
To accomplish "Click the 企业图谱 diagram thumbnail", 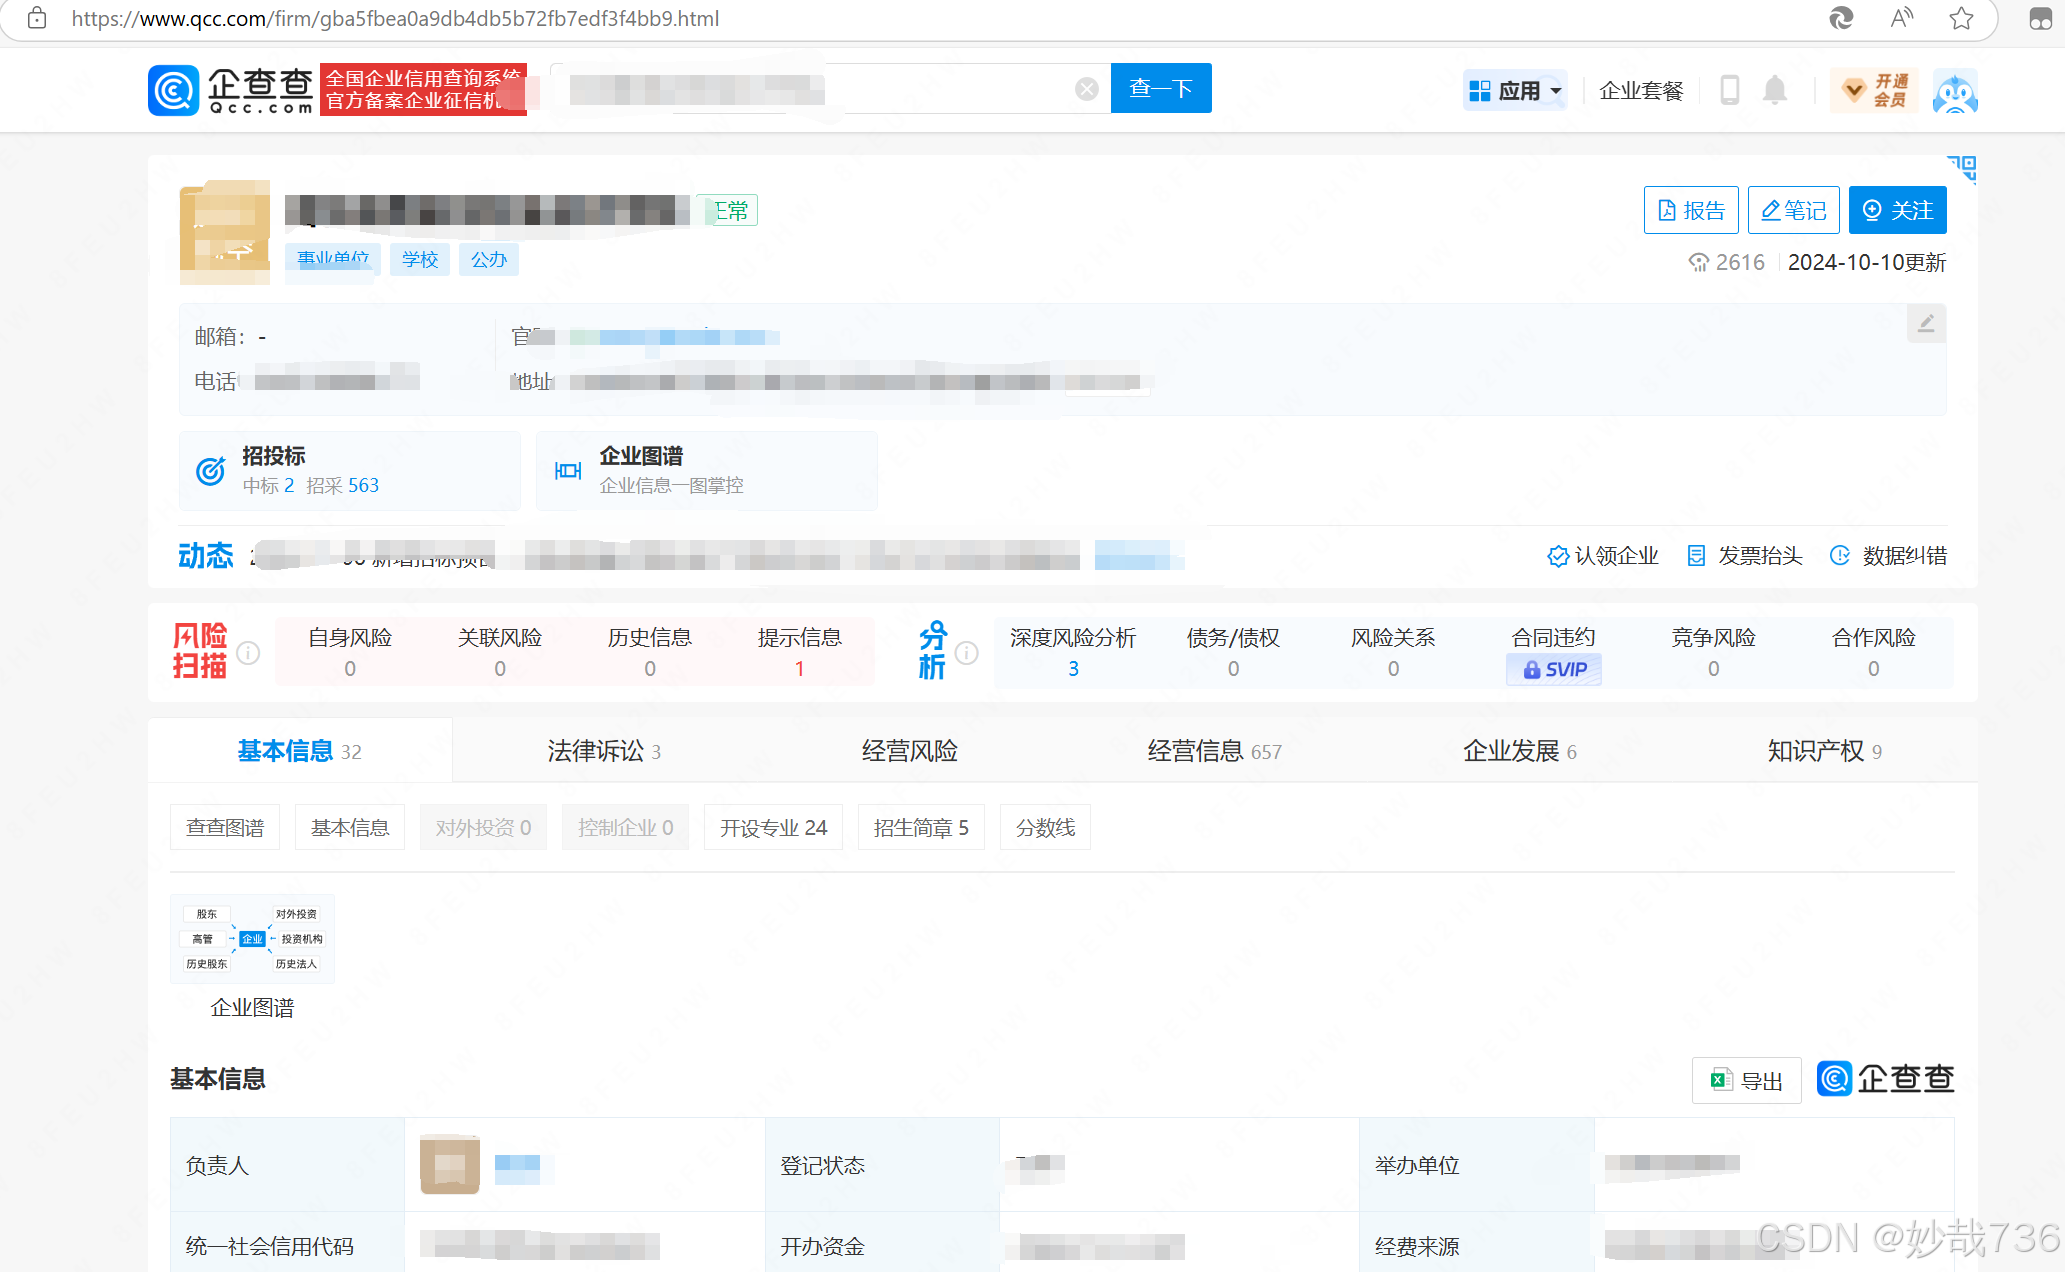I will [x=252, y=939].
